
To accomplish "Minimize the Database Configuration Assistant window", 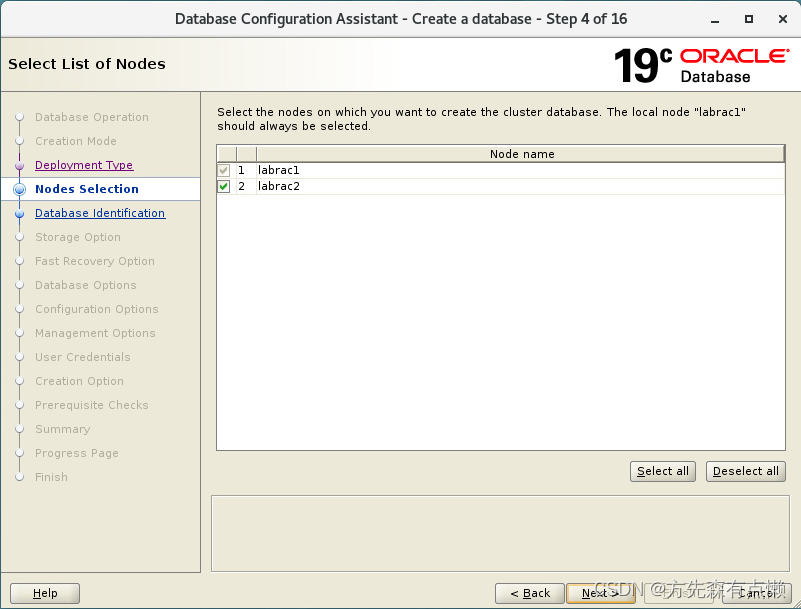I will pyautogui.click(x=715, y=19).
